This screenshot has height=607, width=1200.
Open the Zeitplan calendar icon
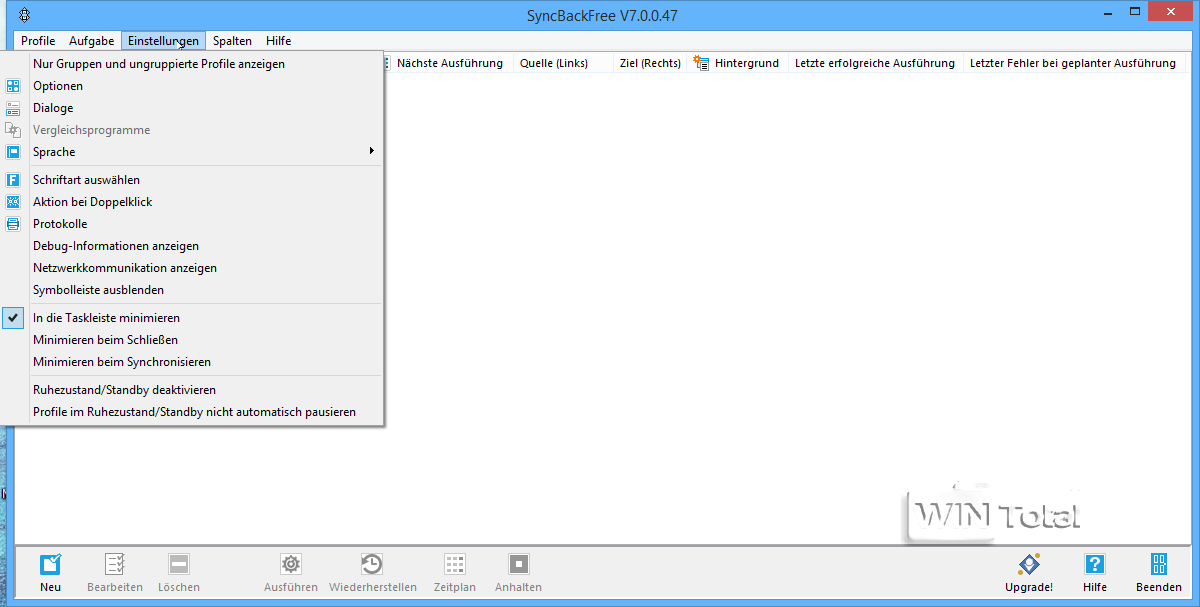[455, 564]
